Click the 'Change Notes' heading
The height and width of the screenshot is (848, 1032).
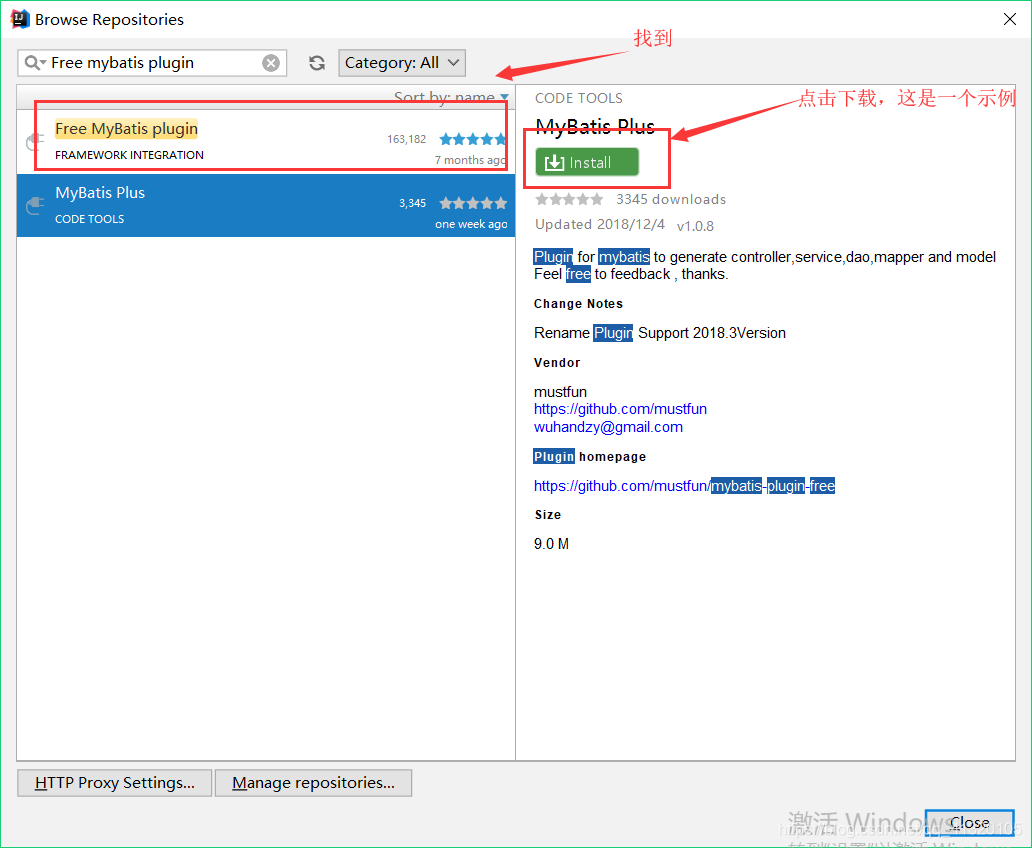point(578,304)
